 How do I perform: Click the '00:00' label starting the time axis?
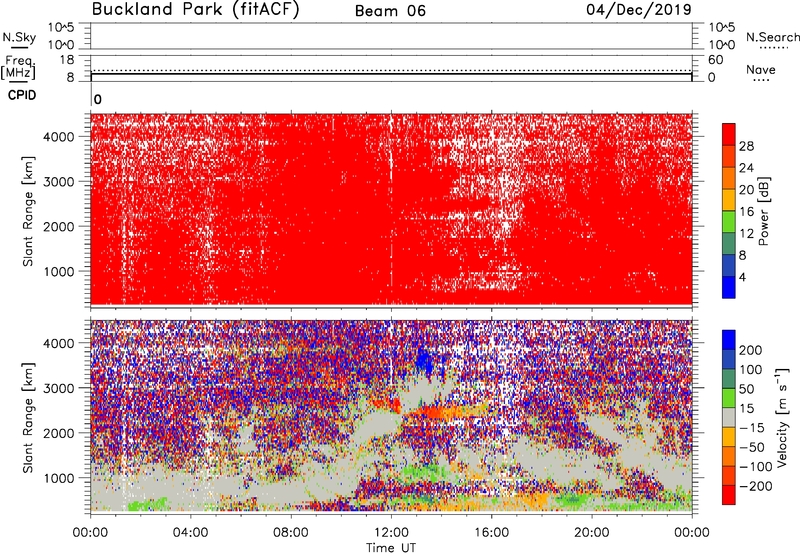click(x=90, y=533)
